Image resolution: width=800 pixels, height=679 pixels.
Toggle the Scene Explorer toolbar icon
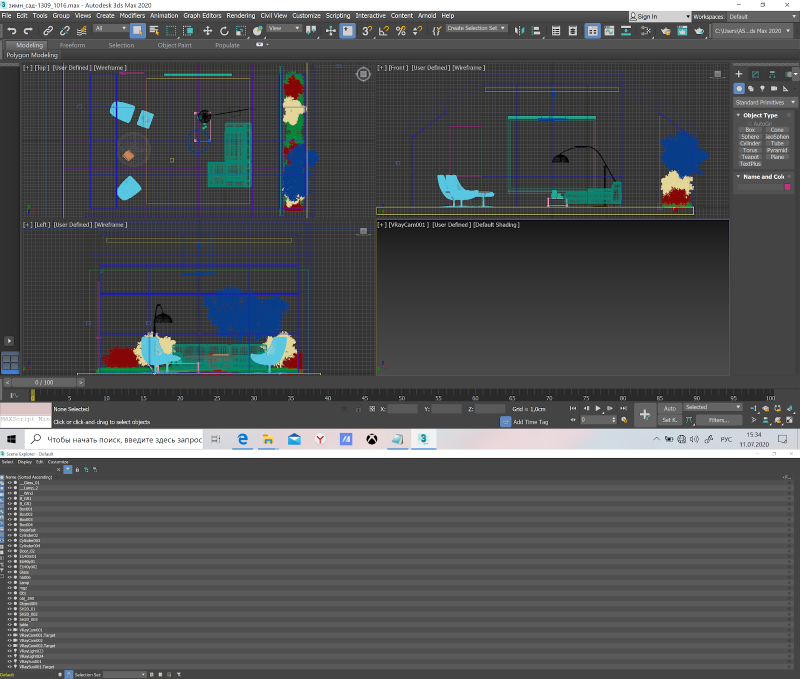[556, 31]
